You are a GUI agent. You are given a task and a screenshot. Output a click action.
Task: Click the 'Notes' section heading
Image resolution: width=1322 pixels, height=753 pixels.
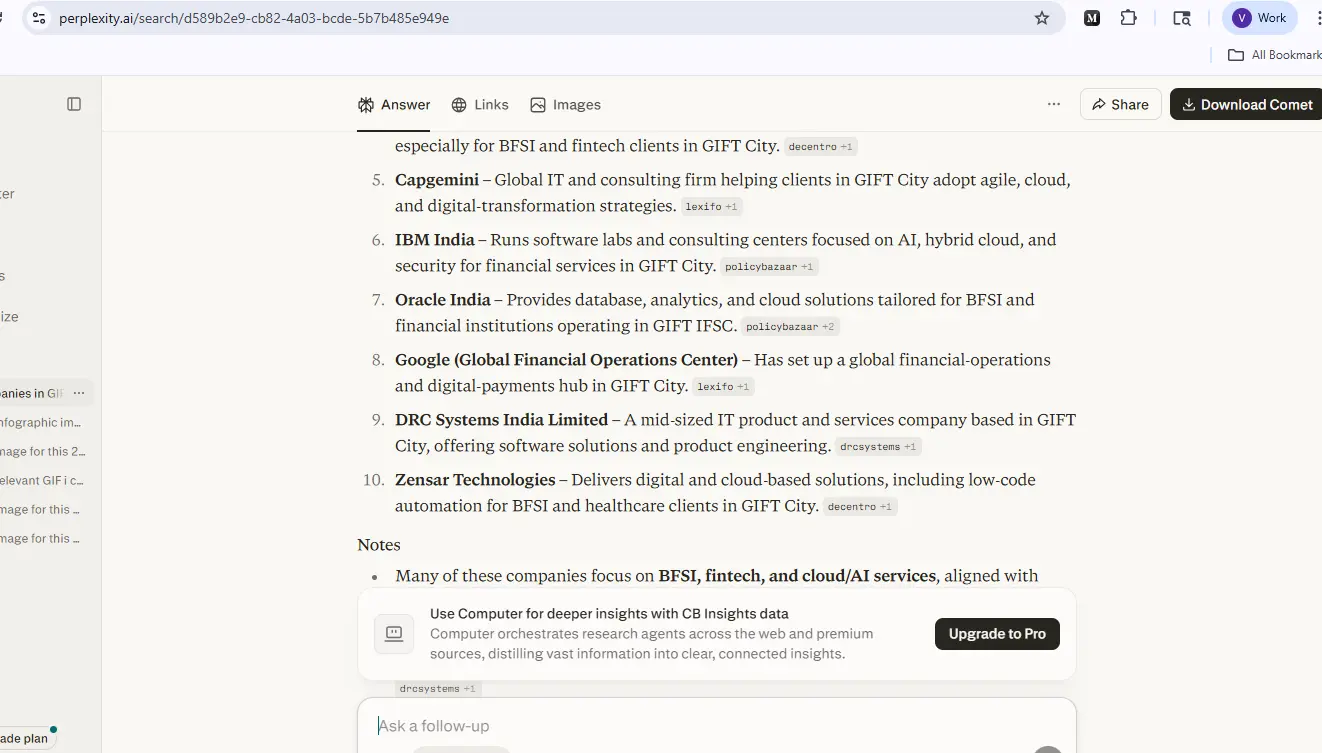pyautogui.click(x=379, y=545)
